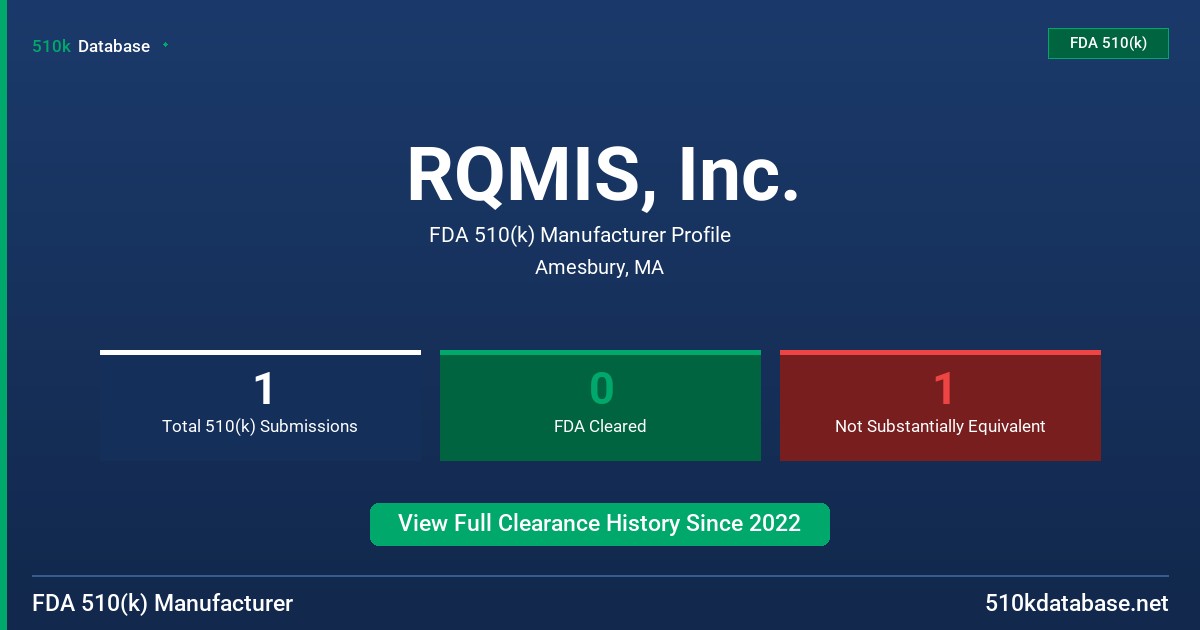Select the FDA 510(k) badge
This screenshot has height=630, width=1200.
click(x=1108, y=43)
